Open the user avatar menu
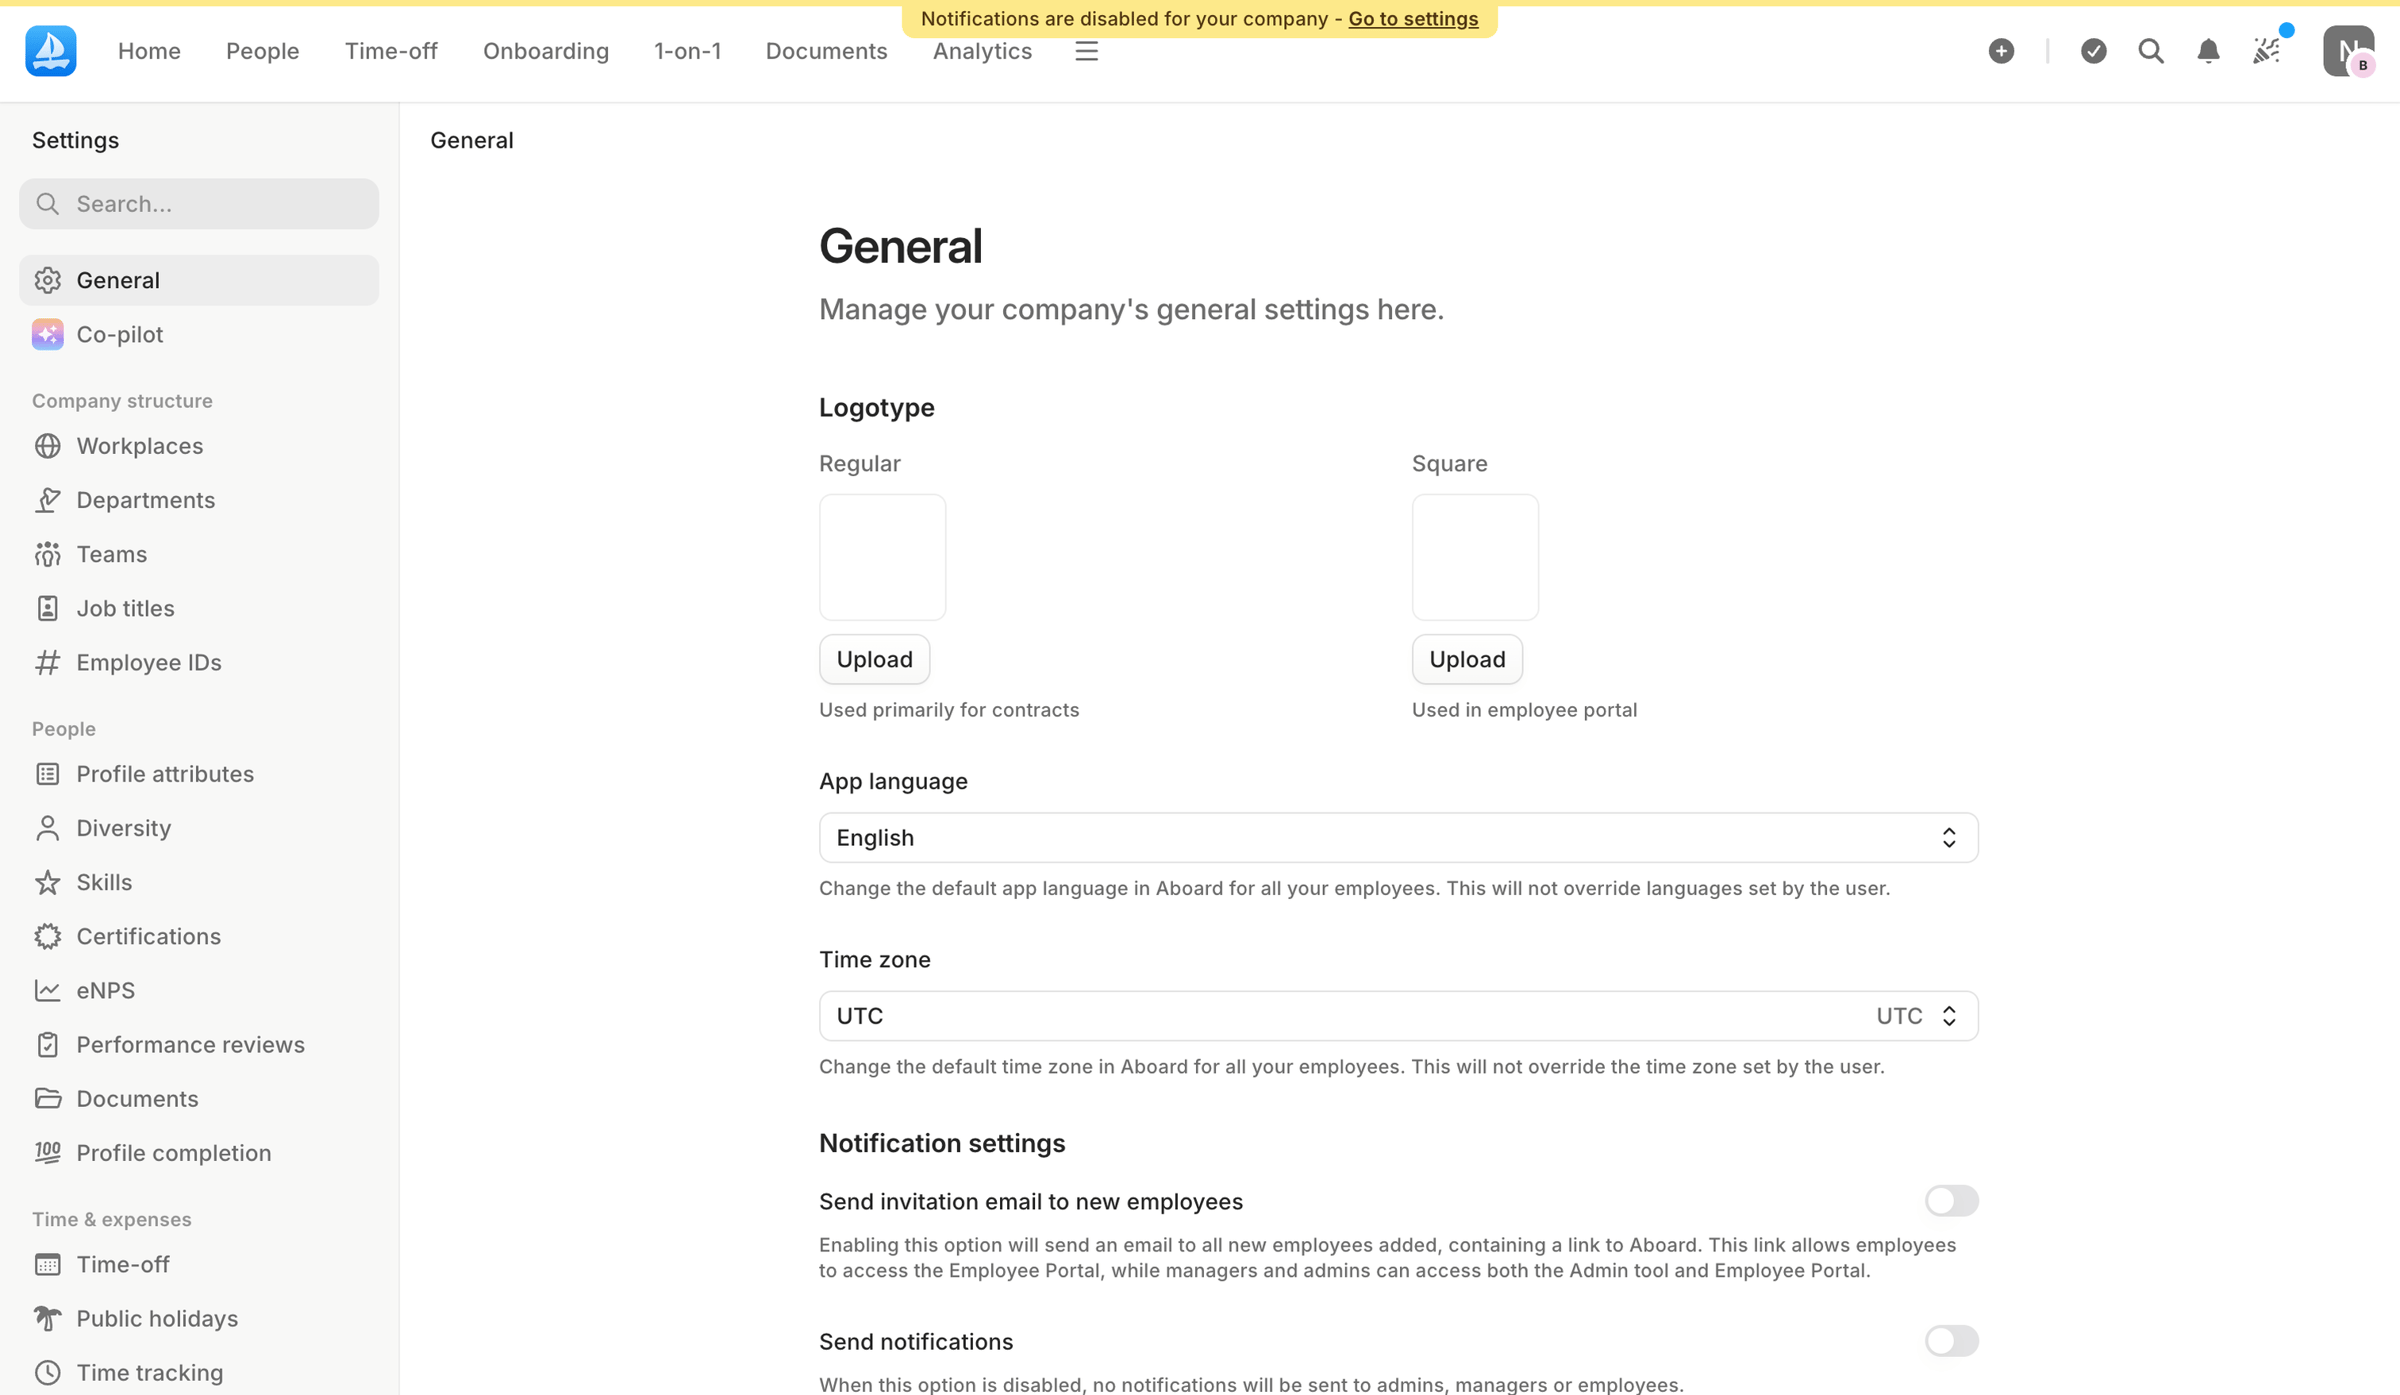The image size is (2400, 1395). 2348,51
